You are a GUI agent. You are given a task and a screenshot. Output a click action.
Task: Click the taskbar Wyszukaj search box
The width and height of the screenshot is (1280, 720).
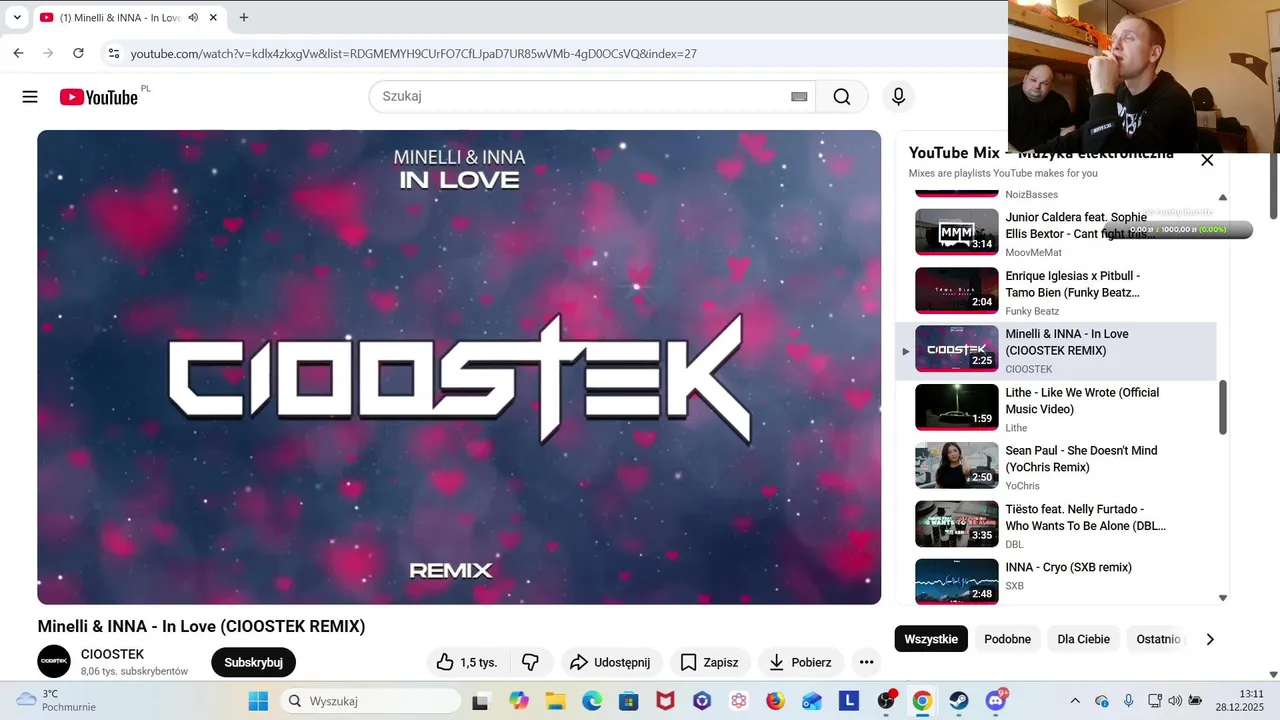370,701
